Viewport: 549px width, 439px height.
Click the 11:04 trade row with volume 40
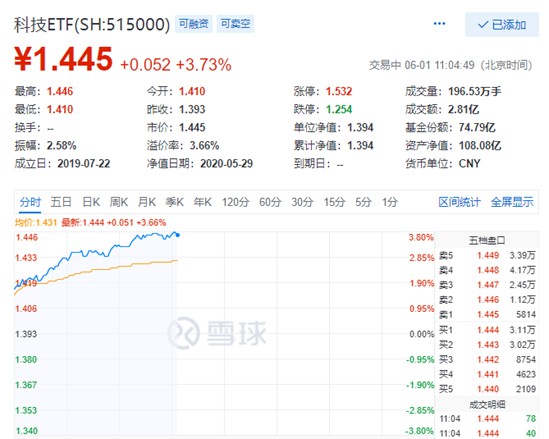pyautogui.click(x=487, y=433)
